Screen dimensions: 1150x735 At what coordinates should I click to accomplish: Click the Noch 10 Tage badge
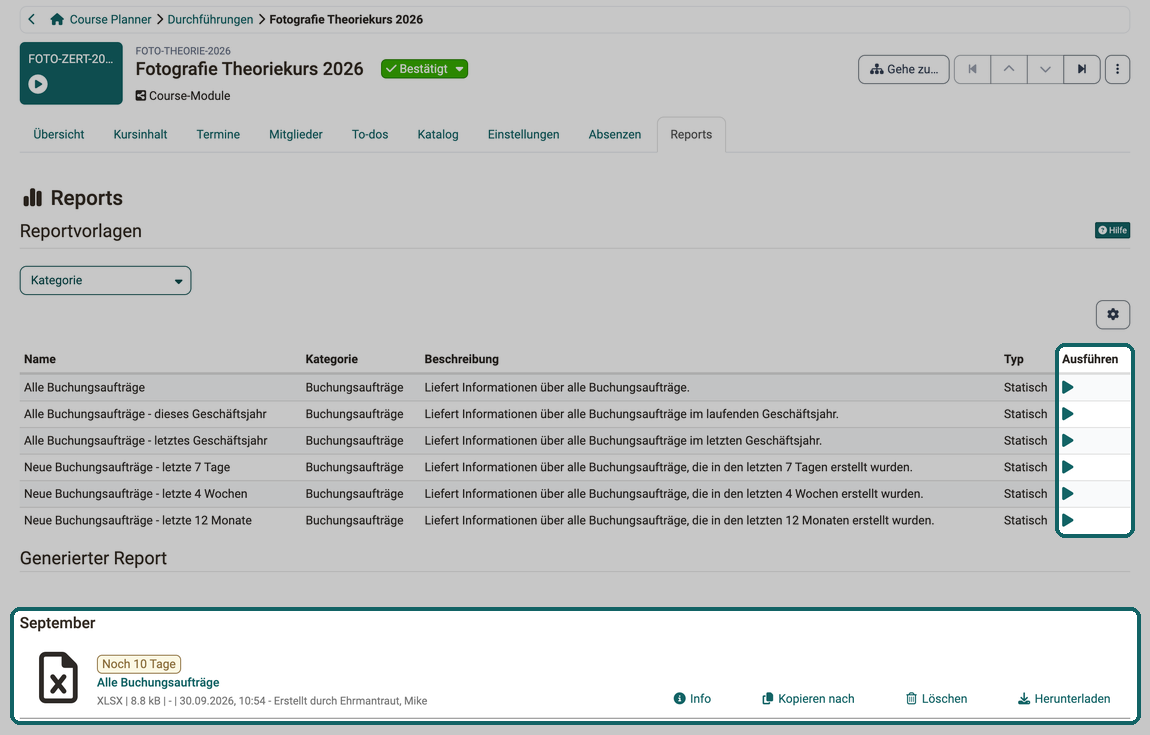coord(139,664)
